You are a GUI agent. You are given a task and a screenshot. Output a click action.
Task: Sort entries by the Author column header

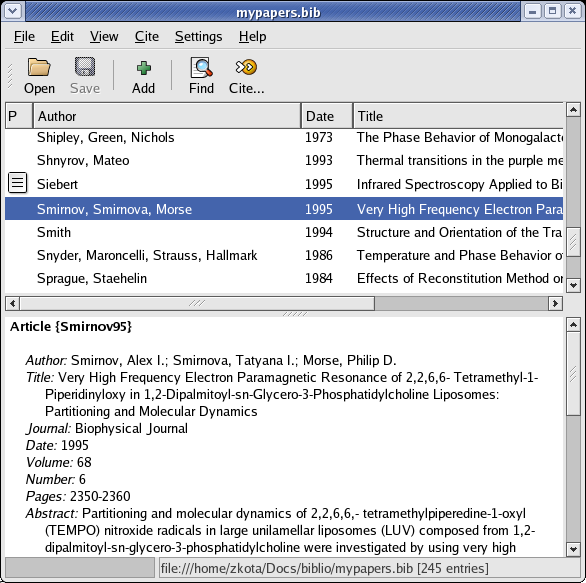(167, 116)
